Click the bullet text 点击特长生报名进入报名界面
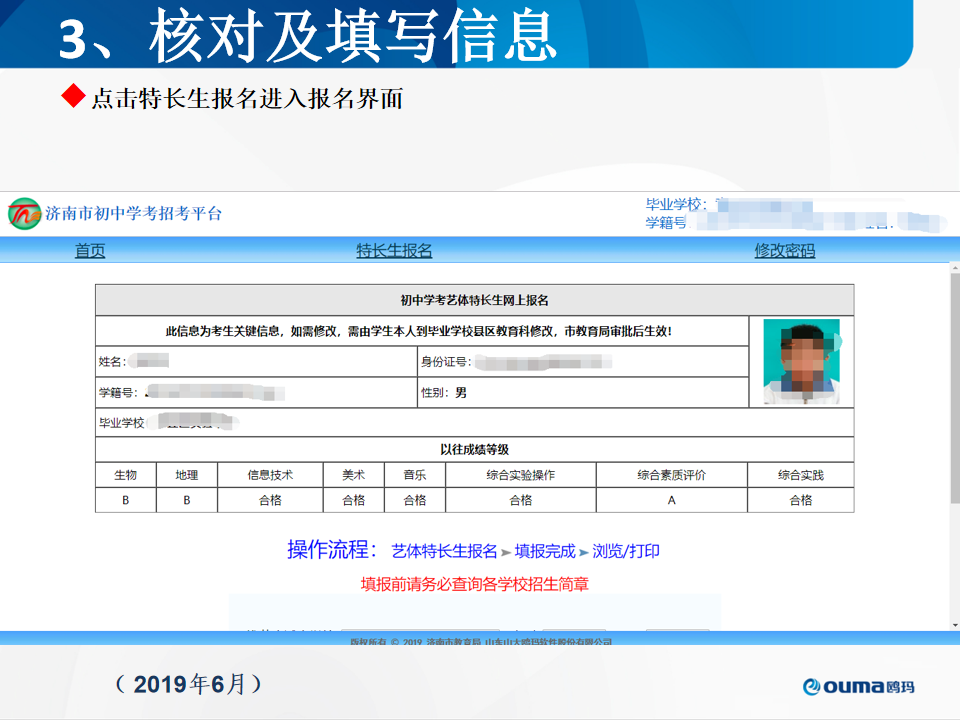960x720 pixels. [247, 98]
